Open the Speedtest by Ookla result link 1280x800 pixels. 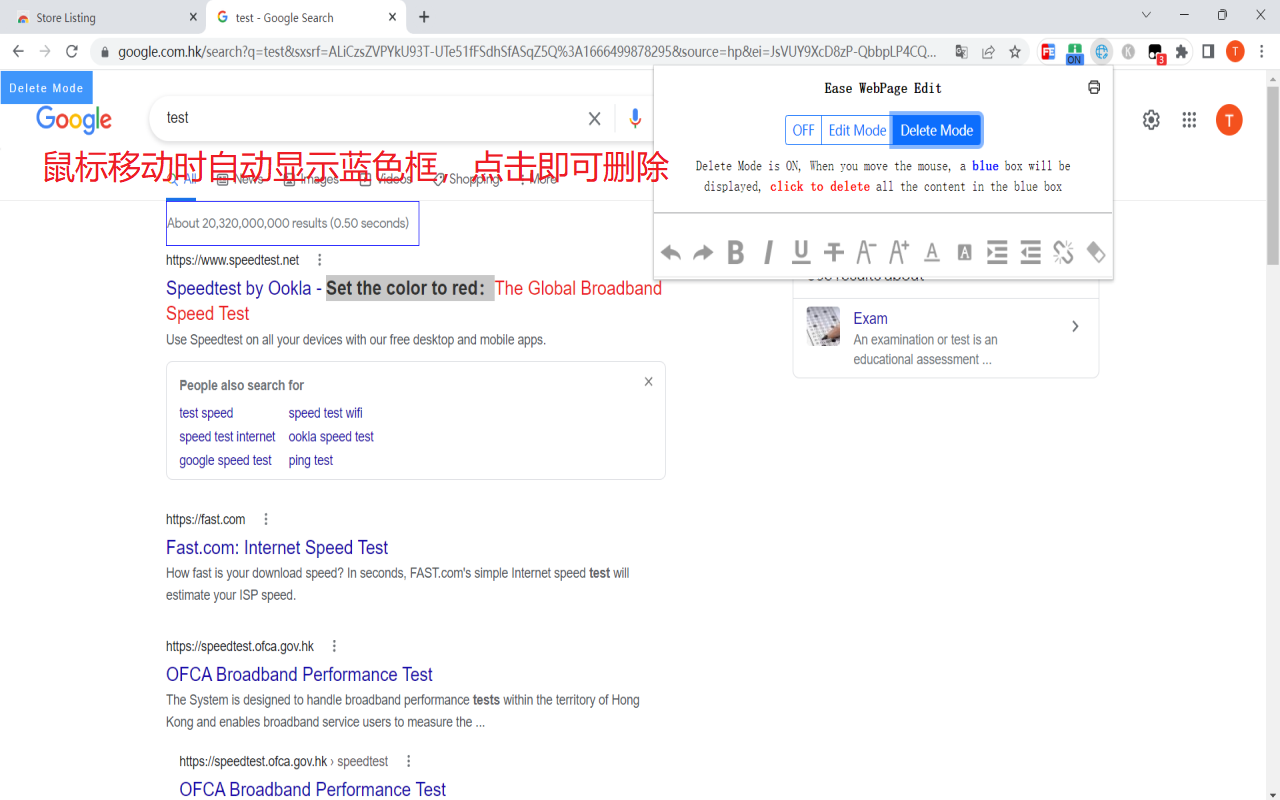tap(414, 300)
